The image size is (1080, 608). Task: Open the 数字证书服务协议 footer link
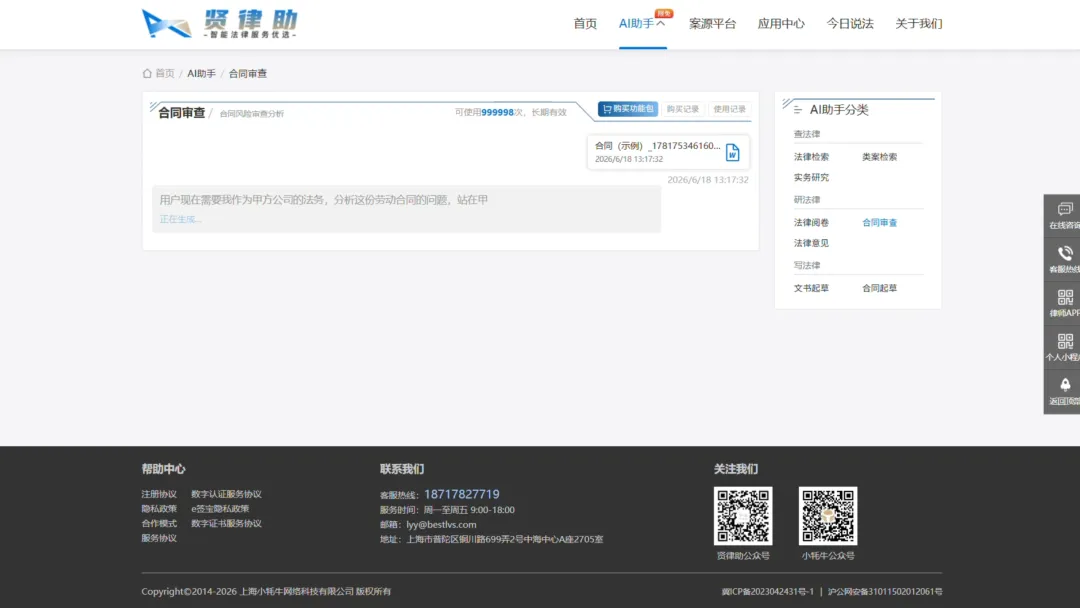pyautogui.click(x=226, y=523)
